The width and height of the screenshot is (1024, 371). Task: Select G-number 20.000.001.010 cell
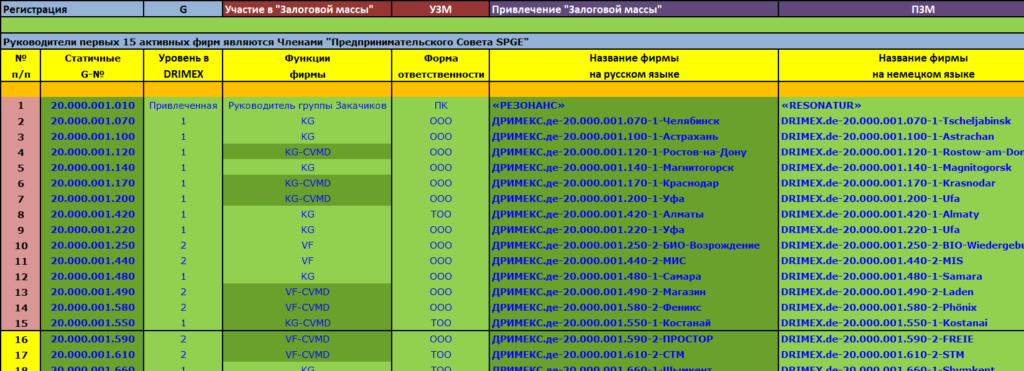coord(92,105)
